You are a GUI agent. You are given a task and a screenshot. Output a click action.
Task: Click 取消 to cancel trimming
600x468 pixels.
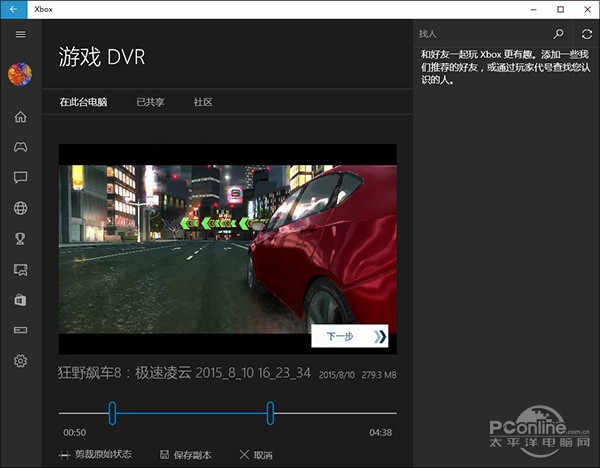[257, 455]
